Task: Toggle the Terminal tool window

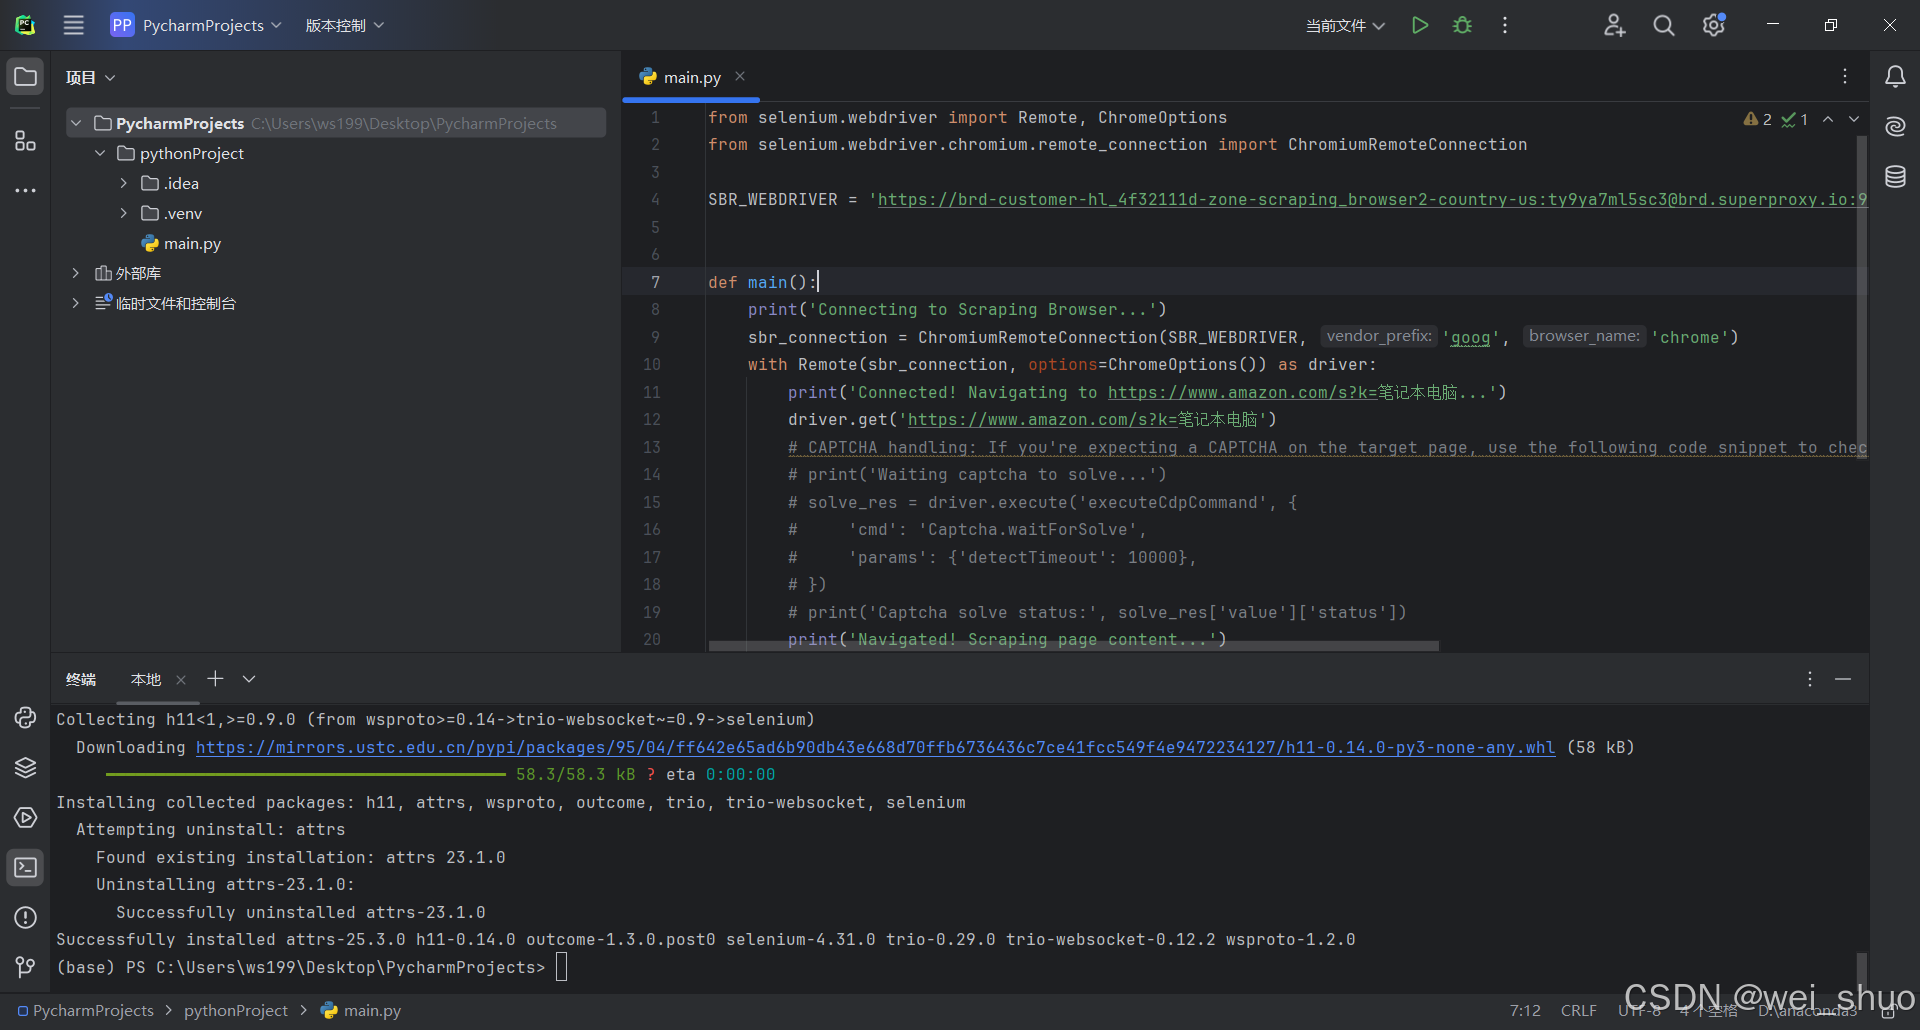Action: click(25, 867)
